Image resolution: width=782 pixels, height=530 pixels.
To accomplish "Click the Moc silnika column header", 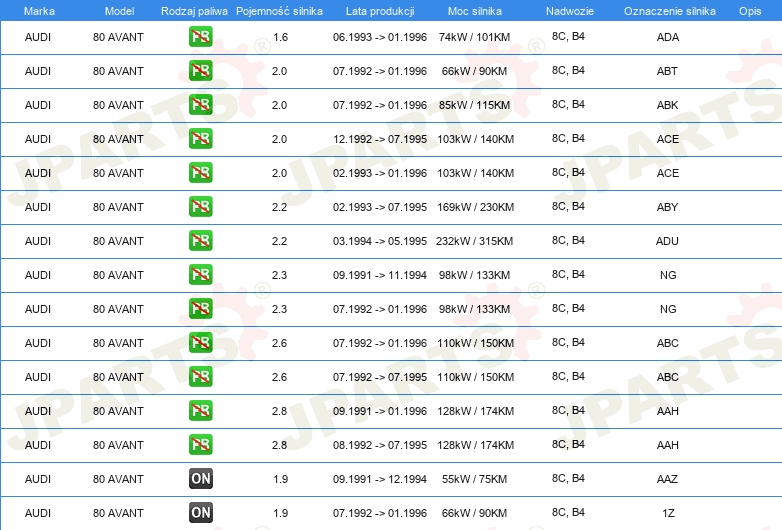I will [475, 10].
